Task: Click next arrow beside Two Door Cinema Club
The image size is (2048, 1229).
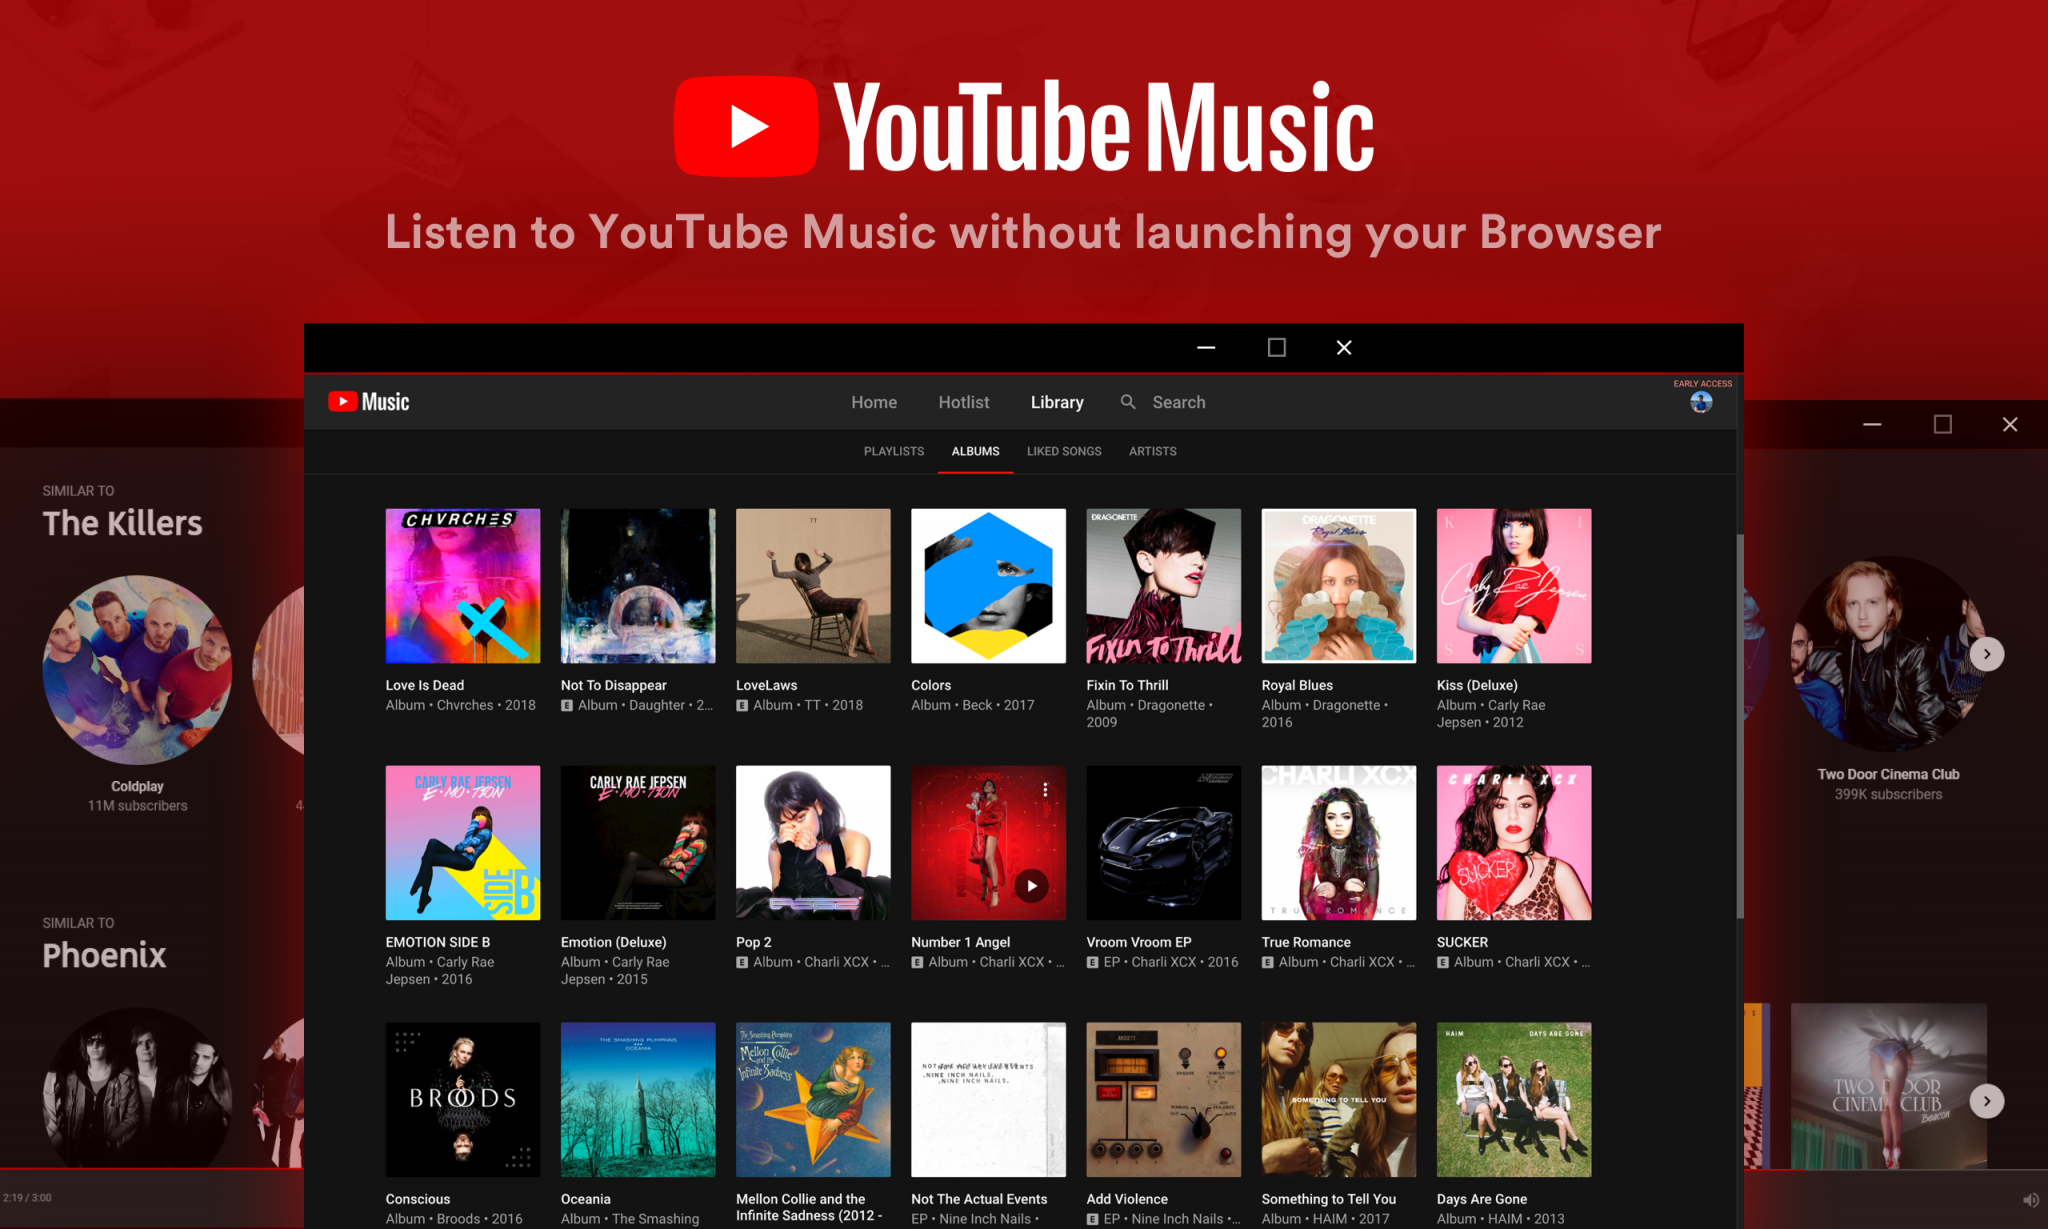Action: coord(1986,654)
